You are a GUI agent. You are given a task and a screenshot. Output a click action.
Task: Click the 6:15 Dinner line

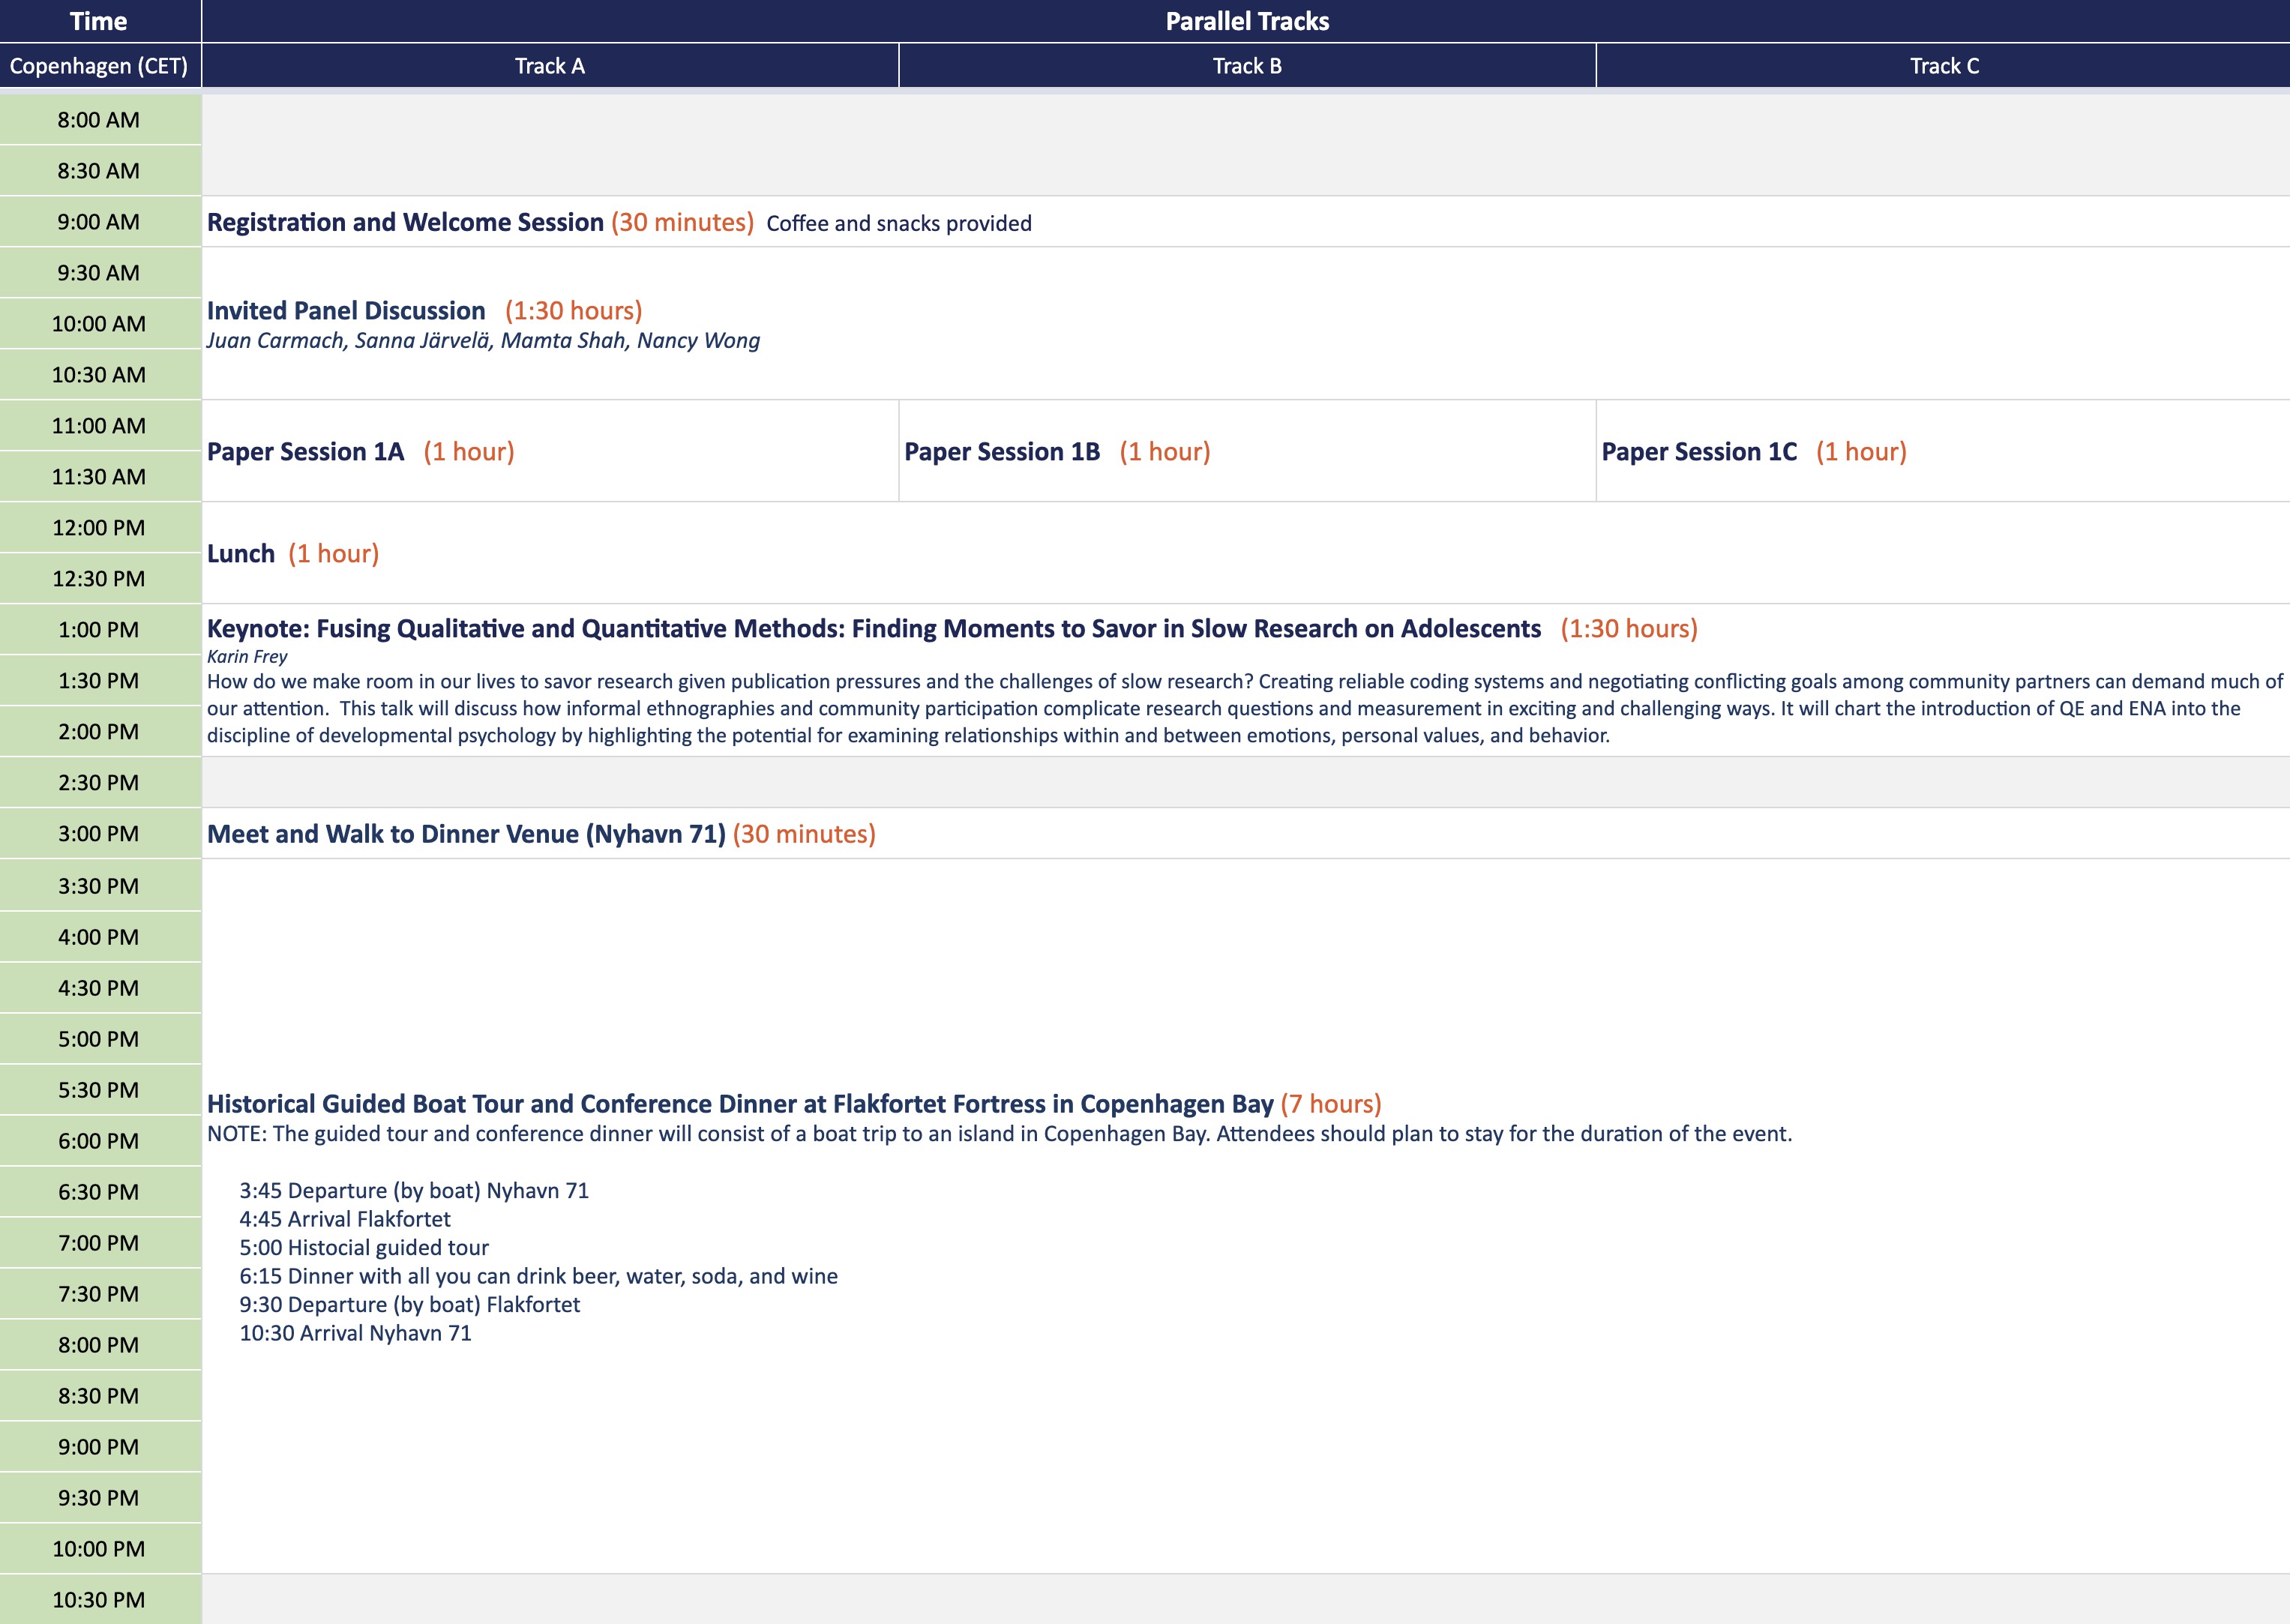coord(539,1276)
